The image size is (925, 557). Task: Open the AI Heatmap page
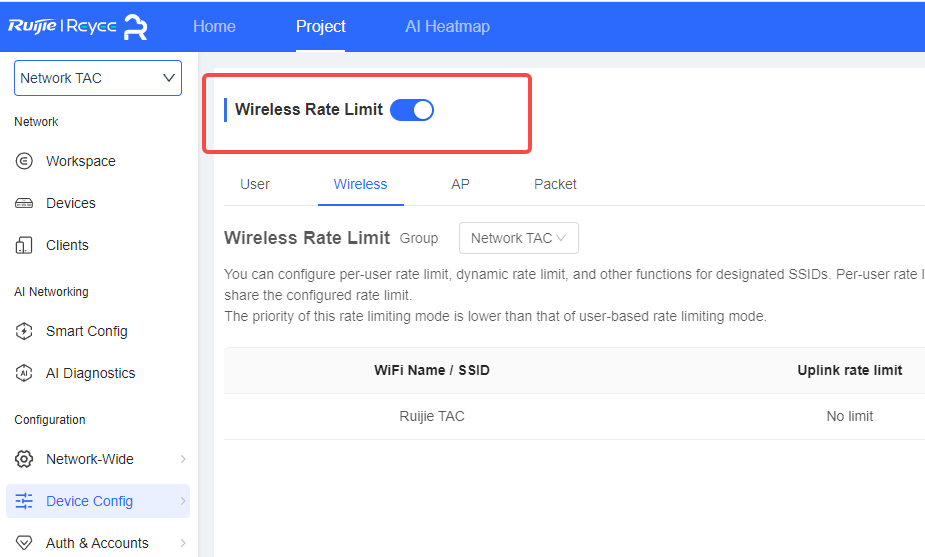[x=447, y=26]
